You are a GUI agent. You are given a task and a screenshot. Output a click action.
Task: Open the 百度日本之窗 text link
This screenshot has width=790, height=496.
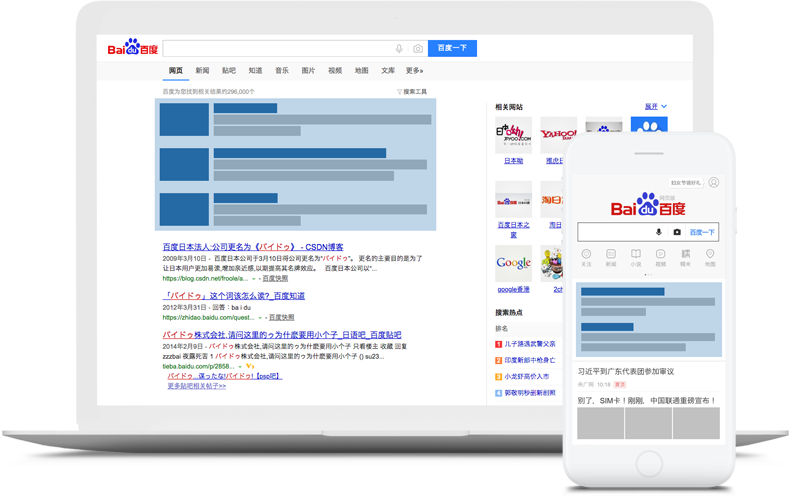pos(513,230)
